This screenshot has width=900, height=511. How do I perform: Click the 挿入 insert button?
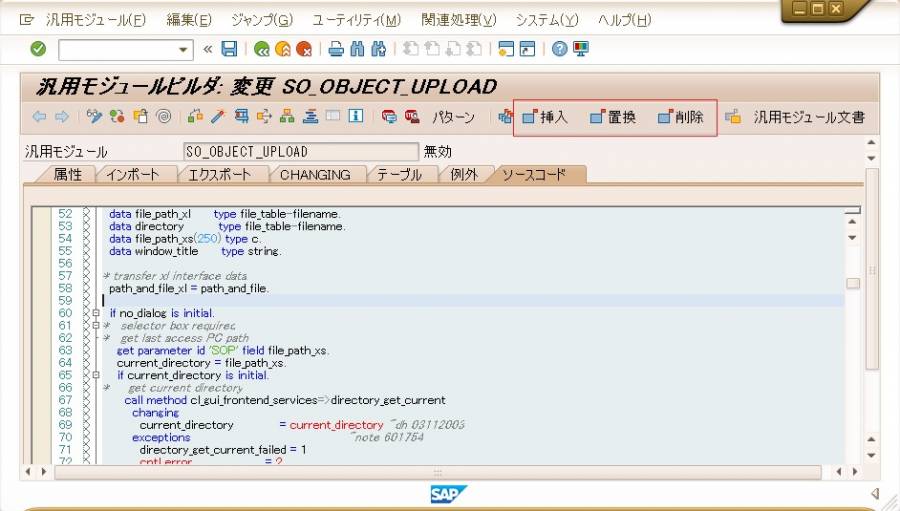(545, 117)
